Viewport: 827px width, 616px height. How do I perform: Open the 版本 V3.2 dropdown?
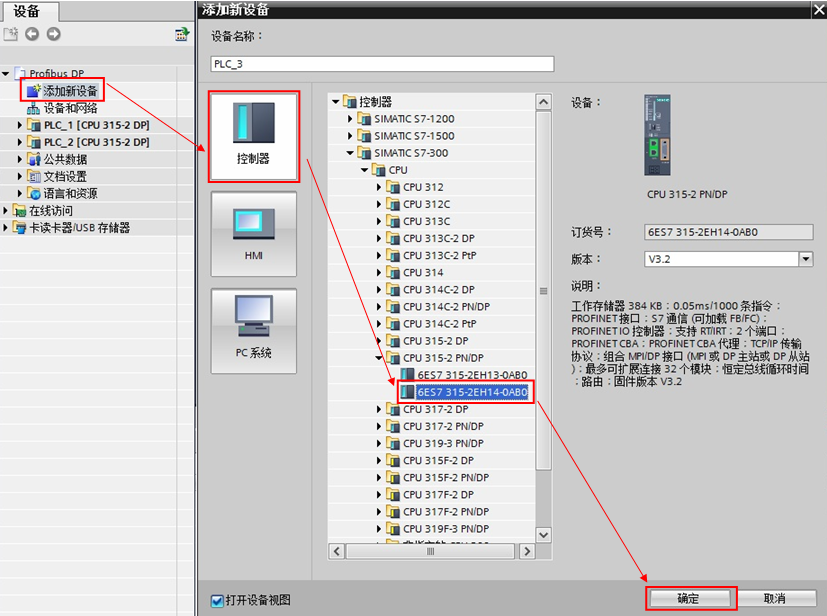pyautogui.click(x=805, y=259)
